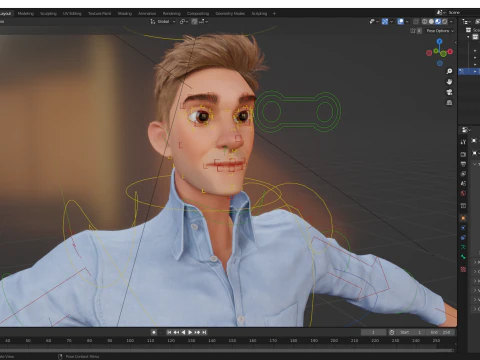This screenshot has width=480, height=360.
Task: Expand the Pose Options dropdown
Action: (x=440, y=31)
